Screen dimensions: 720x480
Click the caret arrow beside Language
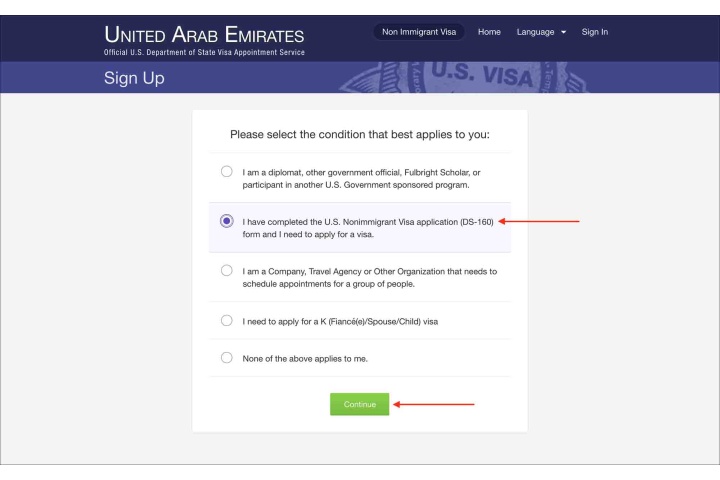pyautogui.click(x=565, y=34)
